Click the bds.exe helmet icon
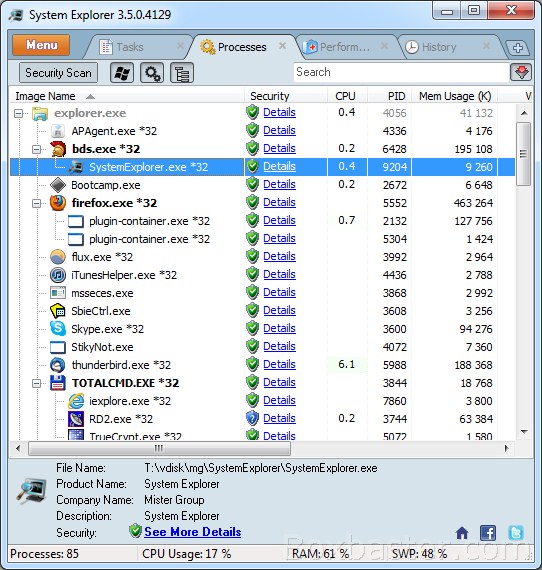This screenshot has height=570, width=542. 58,149
